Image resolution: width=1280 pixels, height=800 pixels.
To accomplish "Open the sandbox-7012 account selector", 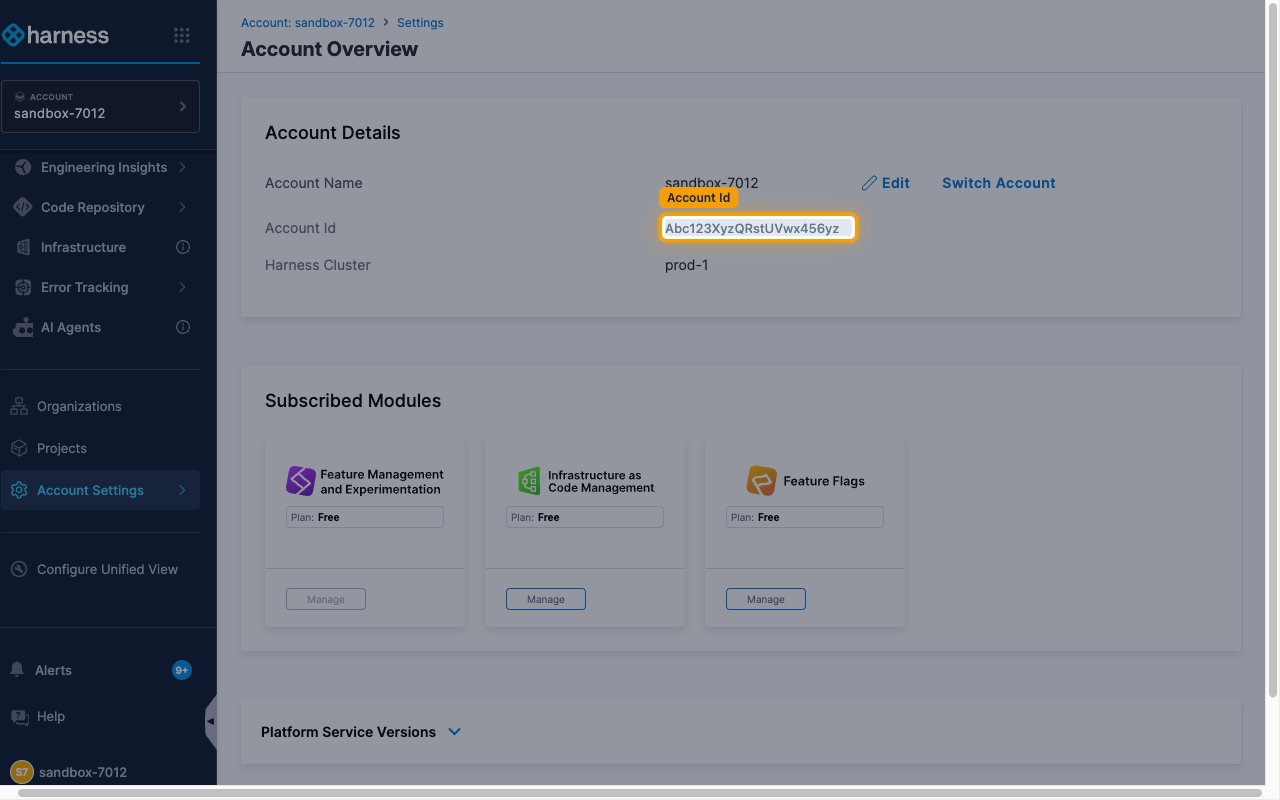I will 100,106.
